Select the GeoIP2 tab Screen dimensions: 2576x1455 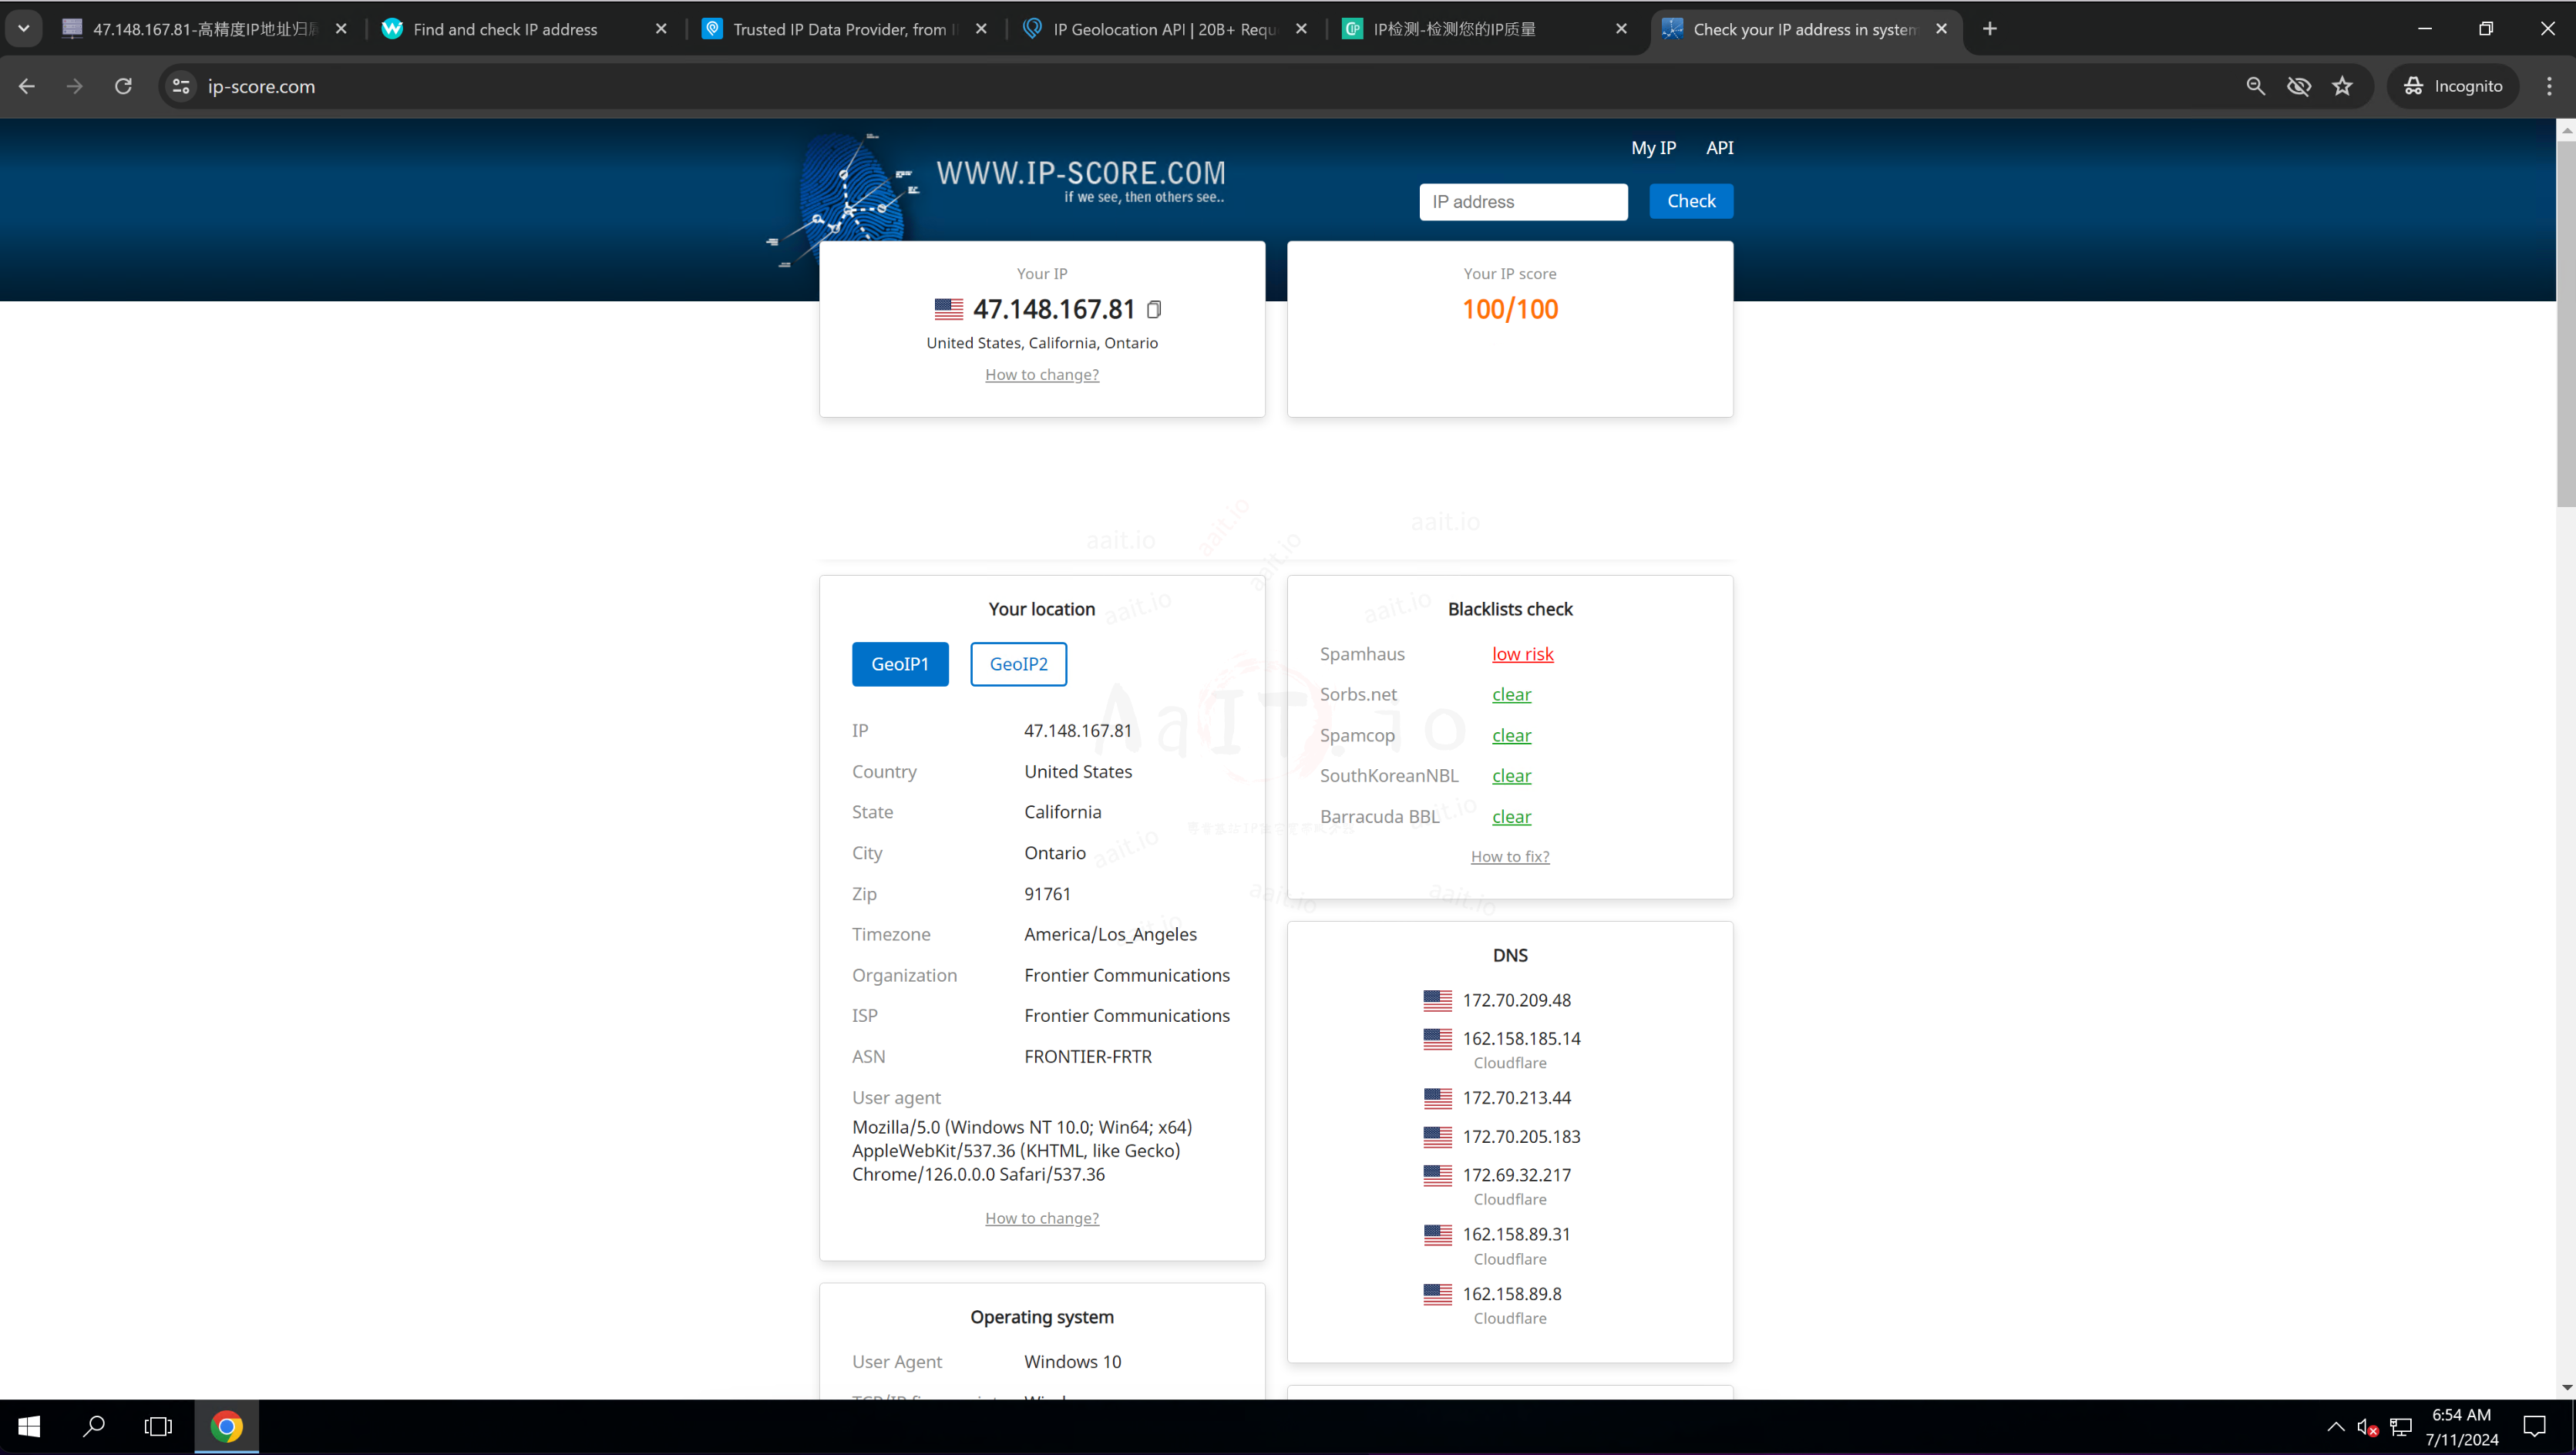1019,663
